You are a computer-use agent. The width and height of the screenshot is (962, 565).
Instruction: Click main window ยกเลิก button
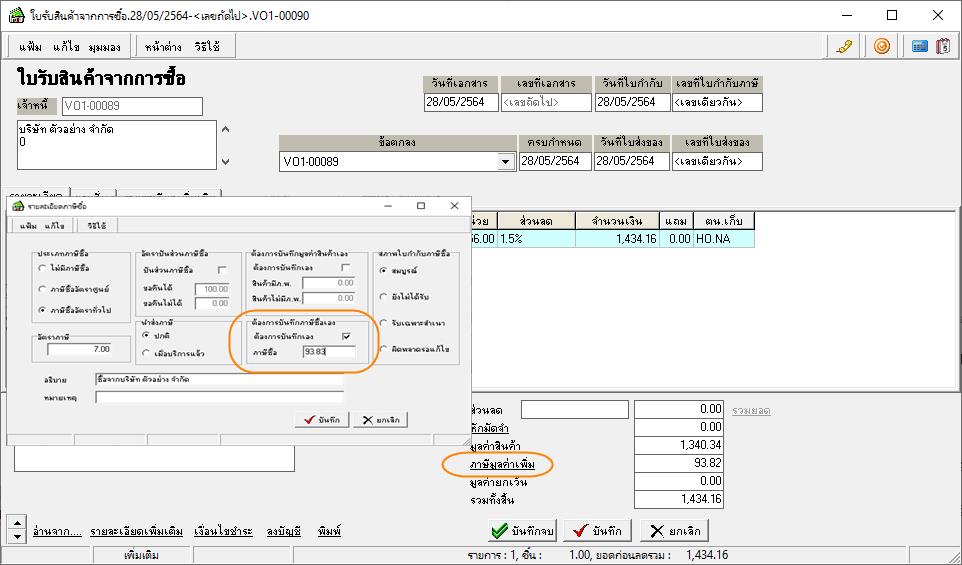(674, 531)
